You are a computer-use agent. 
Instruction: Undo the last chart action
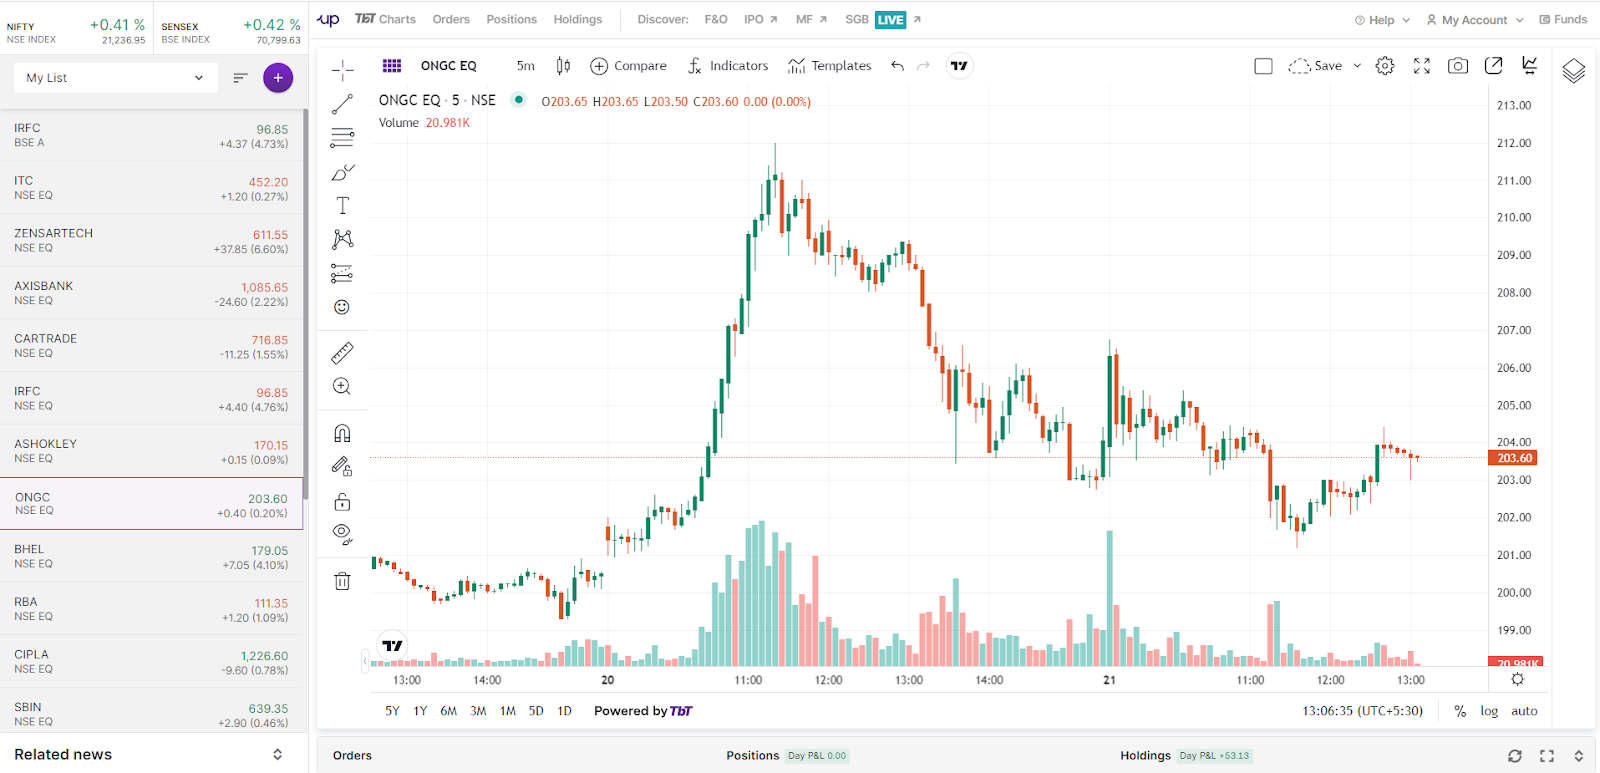897,66
